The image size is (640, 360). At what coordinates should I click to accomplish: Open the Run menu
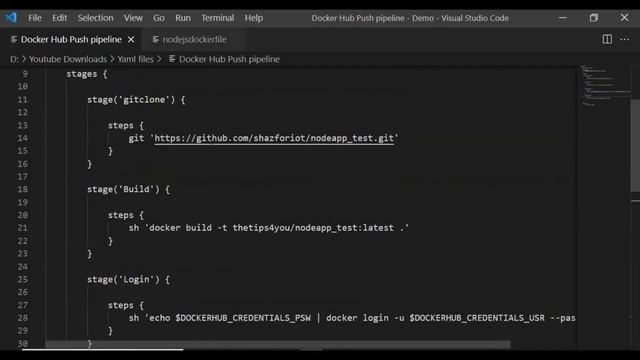[x=183, y=18]
